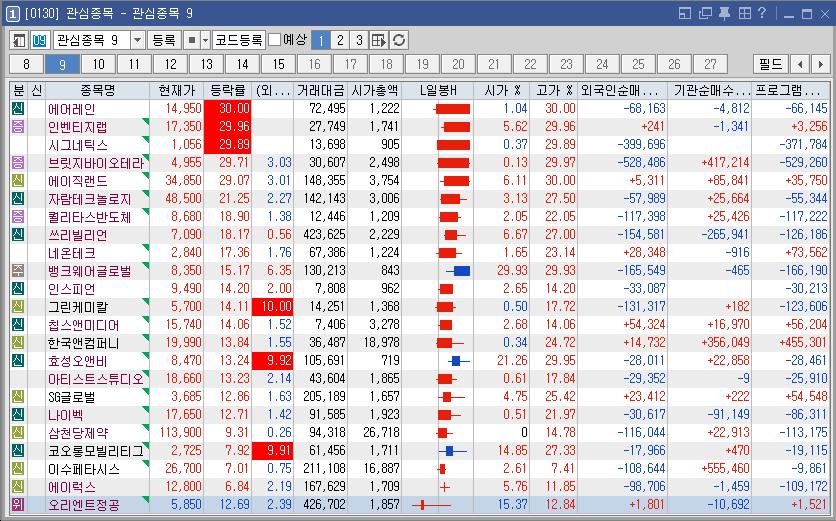Click the window layout icon in title bar
The width and height of the screenshot is (836, 521).
point(685,13)
